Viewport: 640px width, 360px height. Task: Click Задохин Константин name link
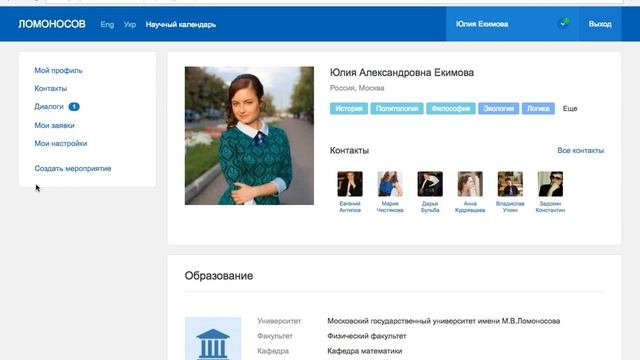[550, 207]
